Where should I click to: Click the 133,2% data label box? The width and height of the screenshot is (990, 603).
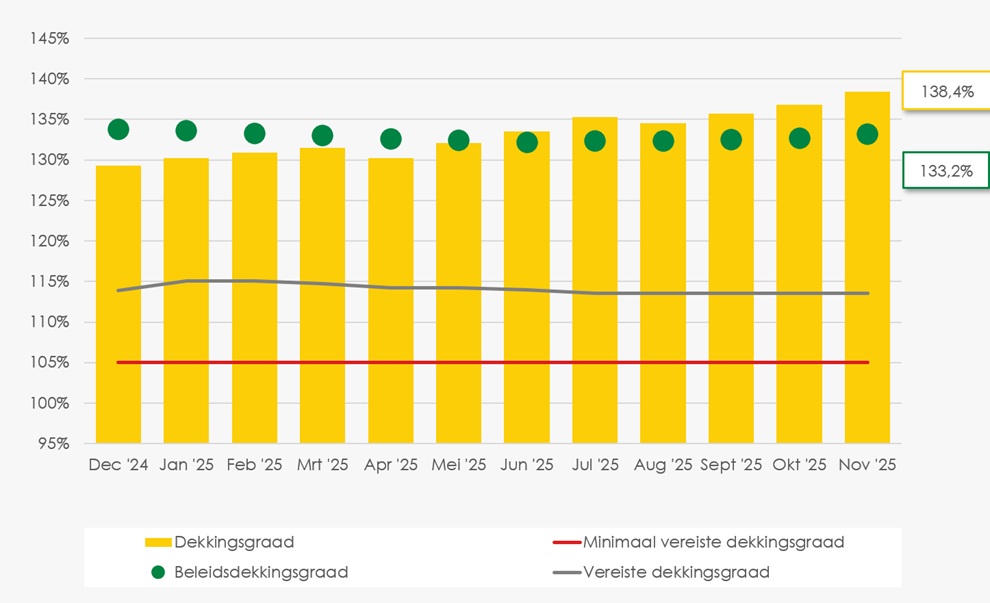pos(945,171)
